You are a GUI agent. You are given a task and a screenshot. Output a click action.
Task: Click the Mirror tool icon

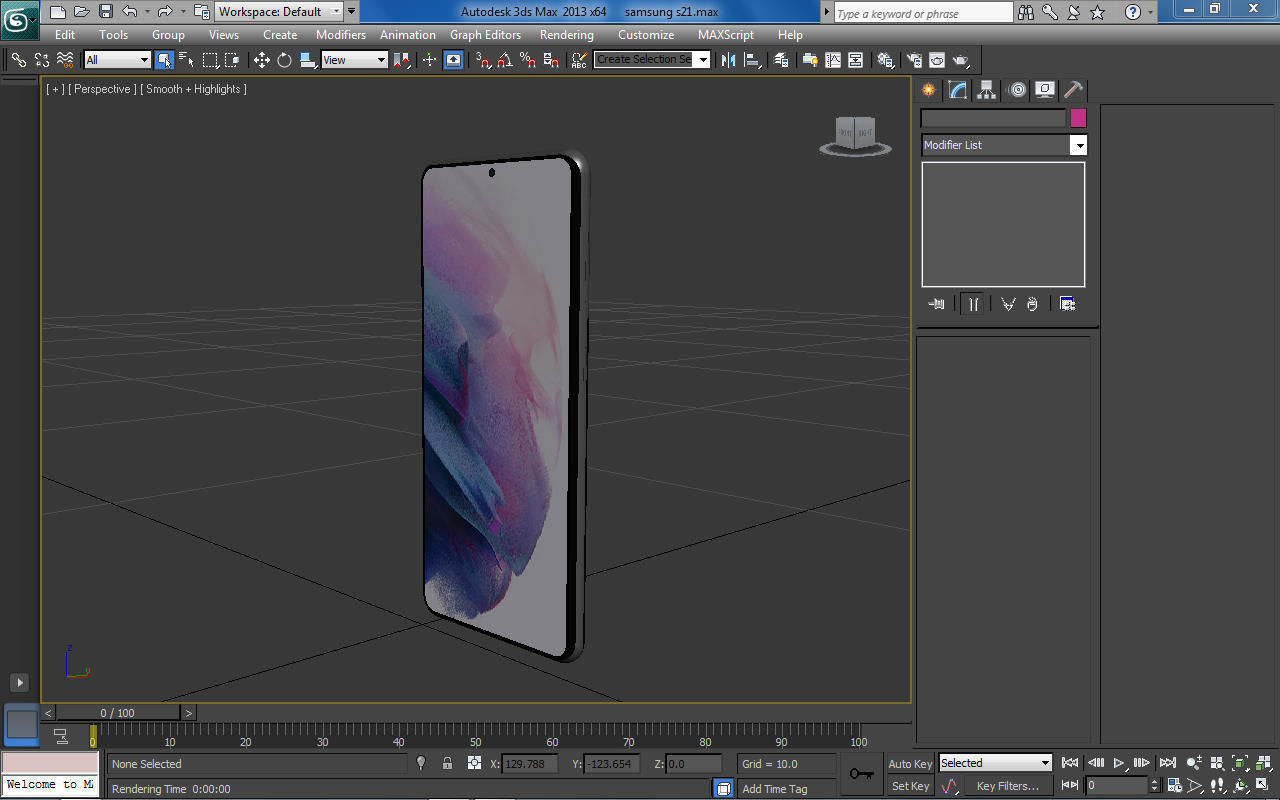728,60
